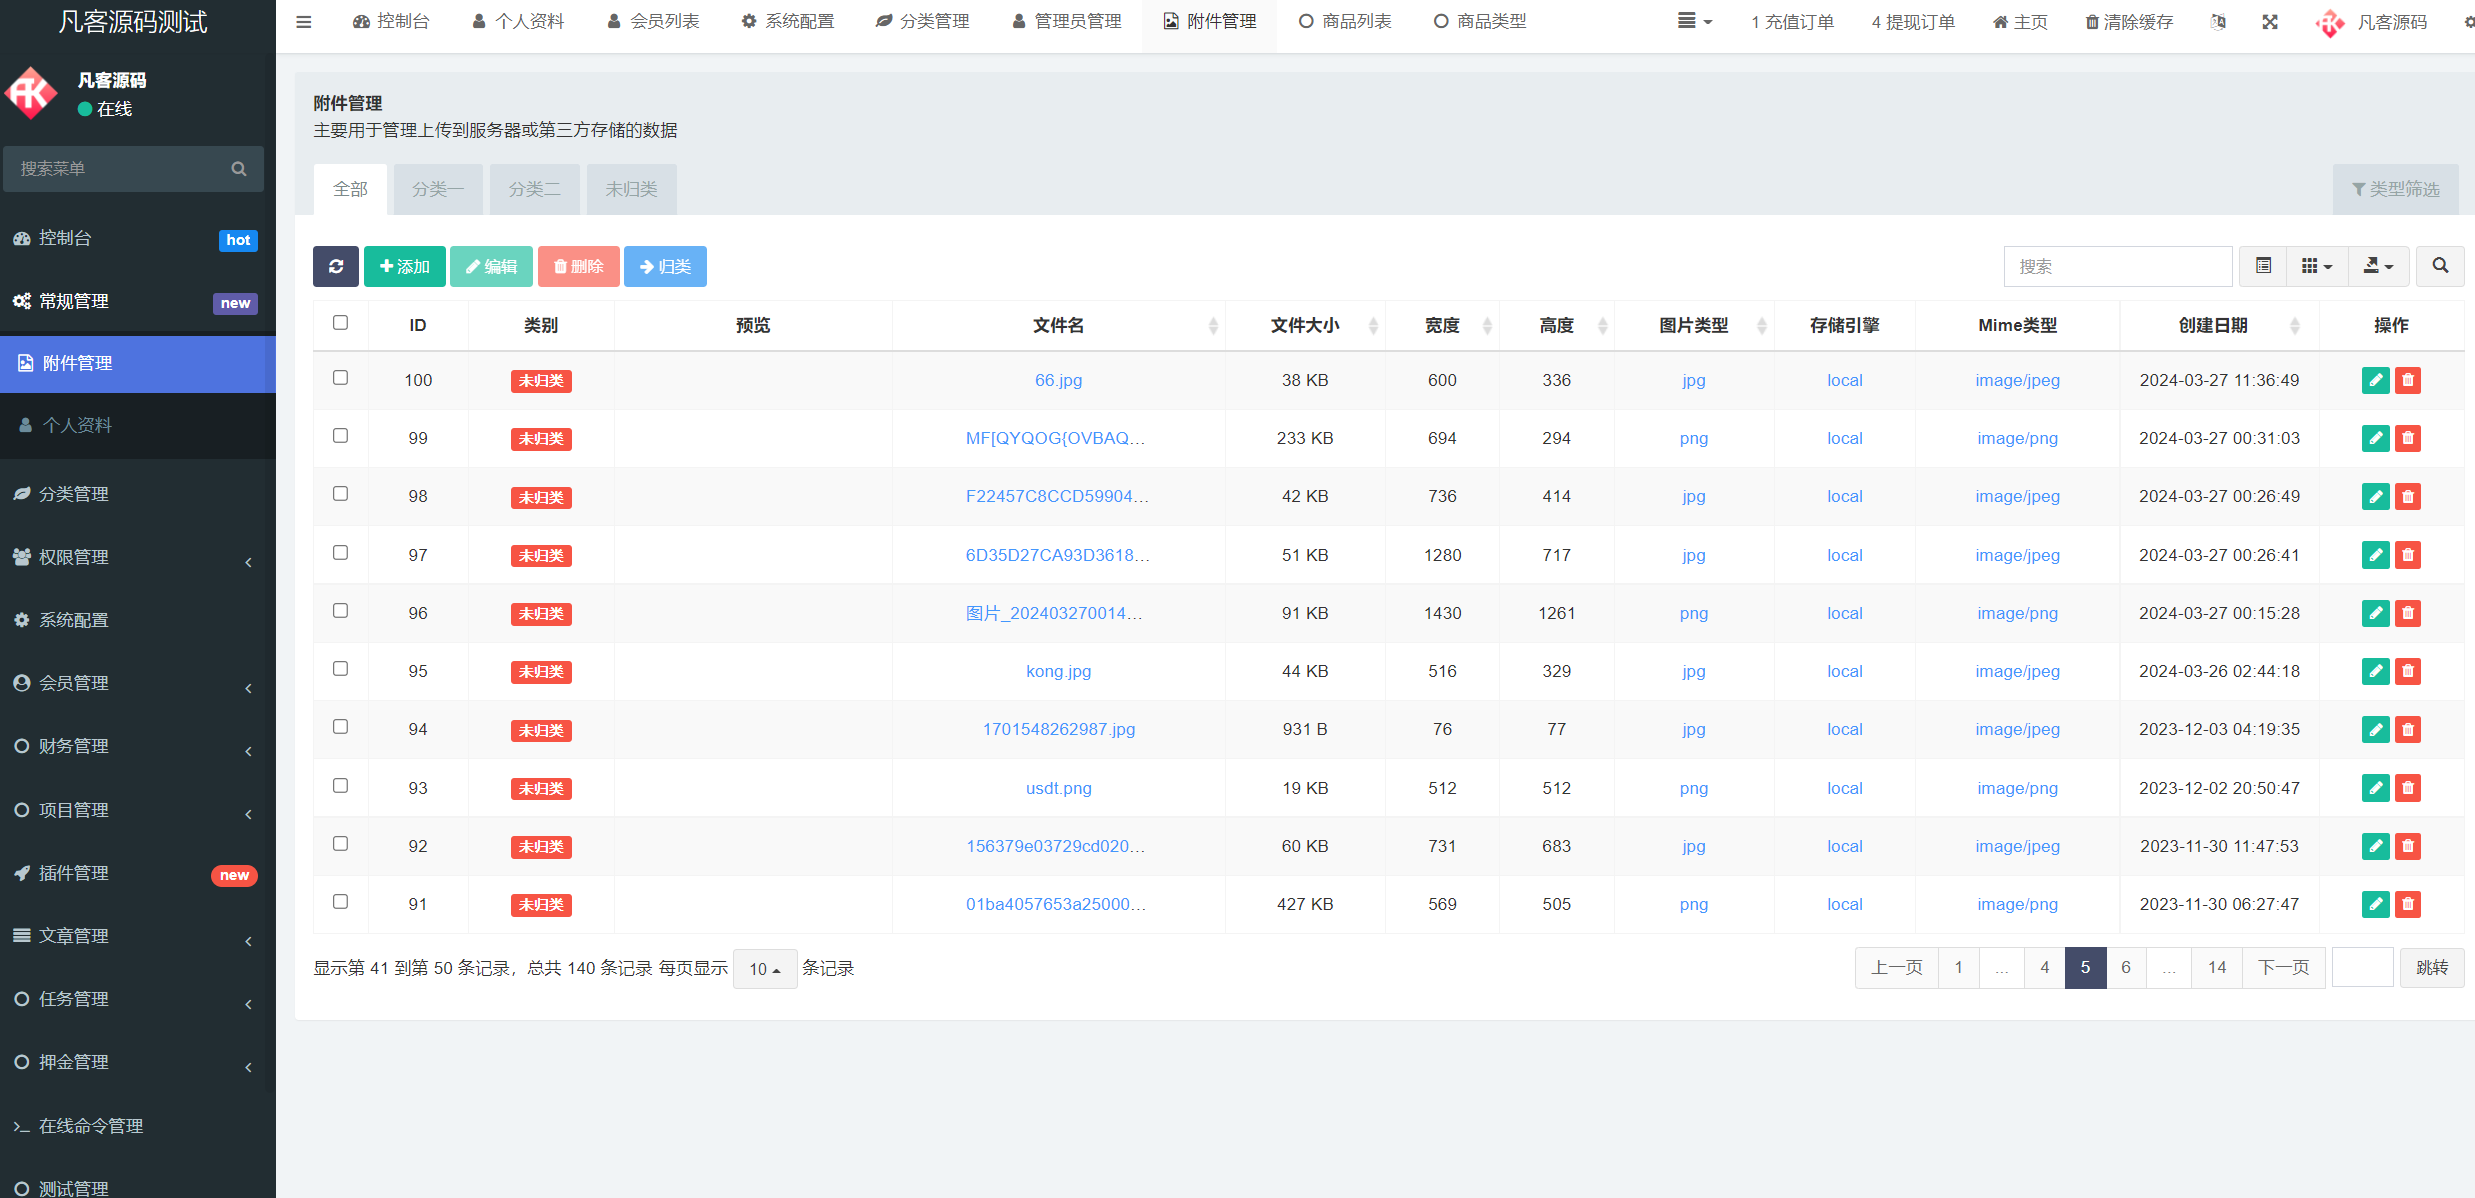This screenshot has width=2475, height=1198.
Task: Click inside the search input field
Action: coord(2116,266)
